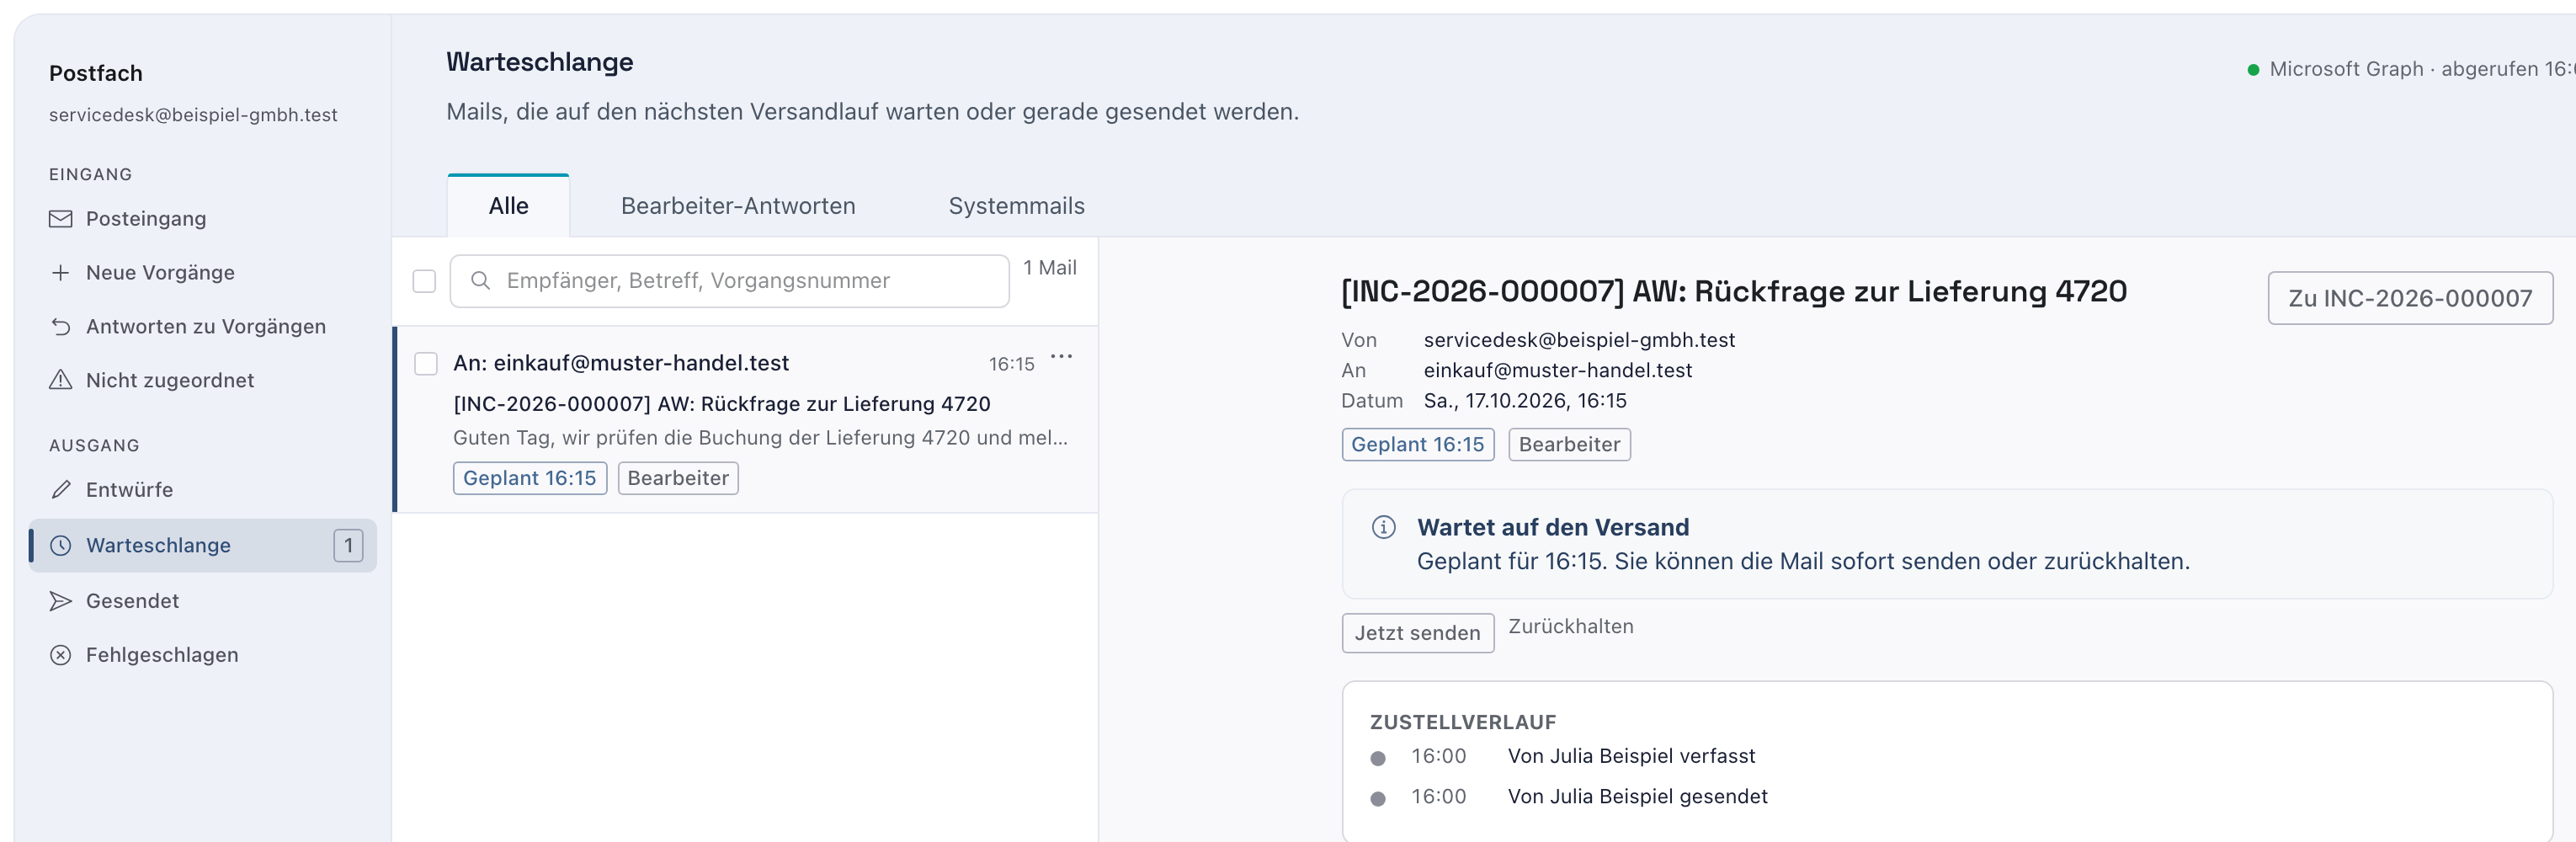This screenshot has width=2576, height=842.
Task: Click the Bearbeiter tag in the detail pane
Action: coord(1569,445)
